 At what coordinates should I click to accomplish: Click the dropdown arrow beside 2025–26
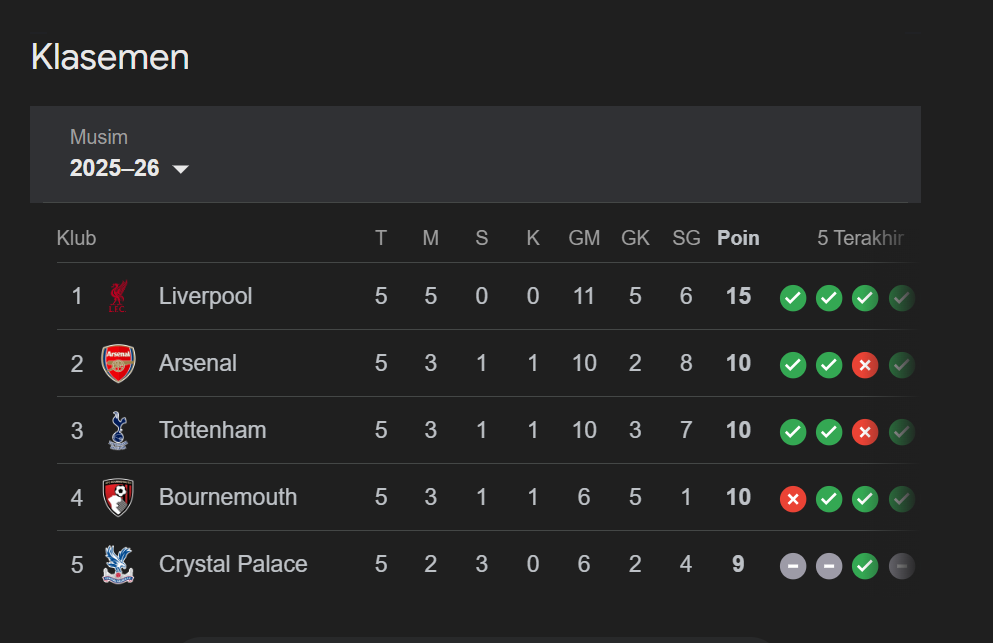tap(180, 169)
